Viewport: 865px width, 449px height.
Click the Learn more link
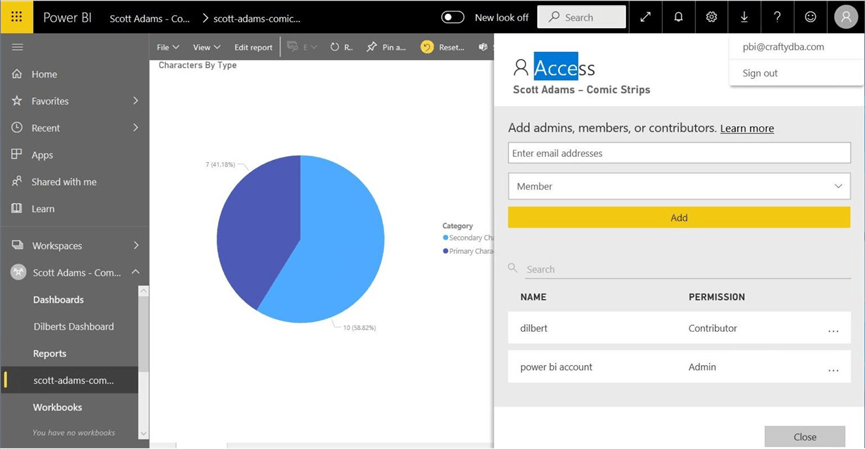coord(746,129)
